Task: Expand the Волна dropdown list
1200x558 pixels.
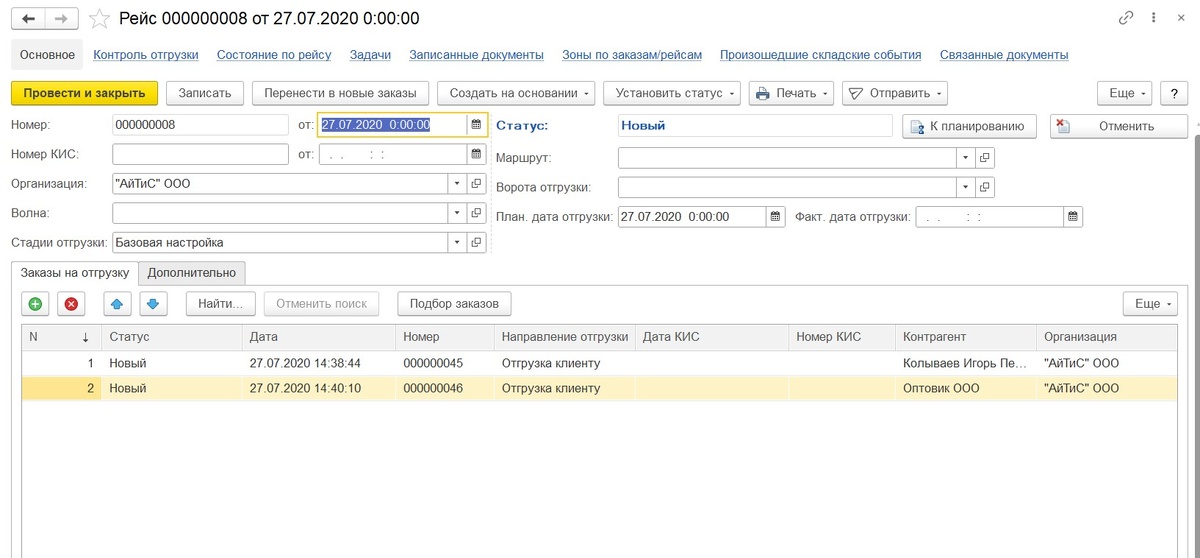Action: pyautogui.click(x=457, y=213)
